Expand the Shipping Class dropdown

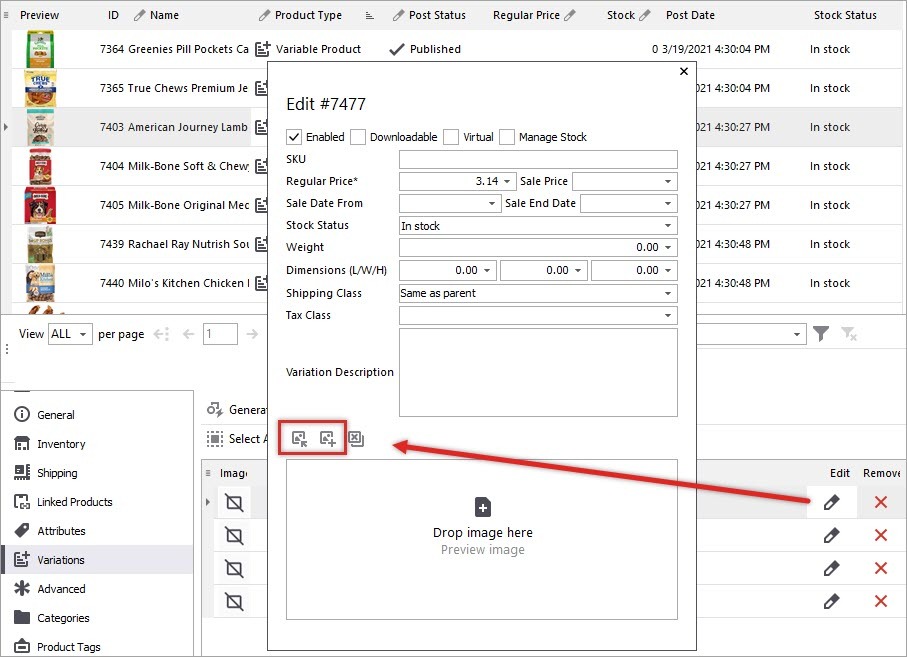[668, 294]
